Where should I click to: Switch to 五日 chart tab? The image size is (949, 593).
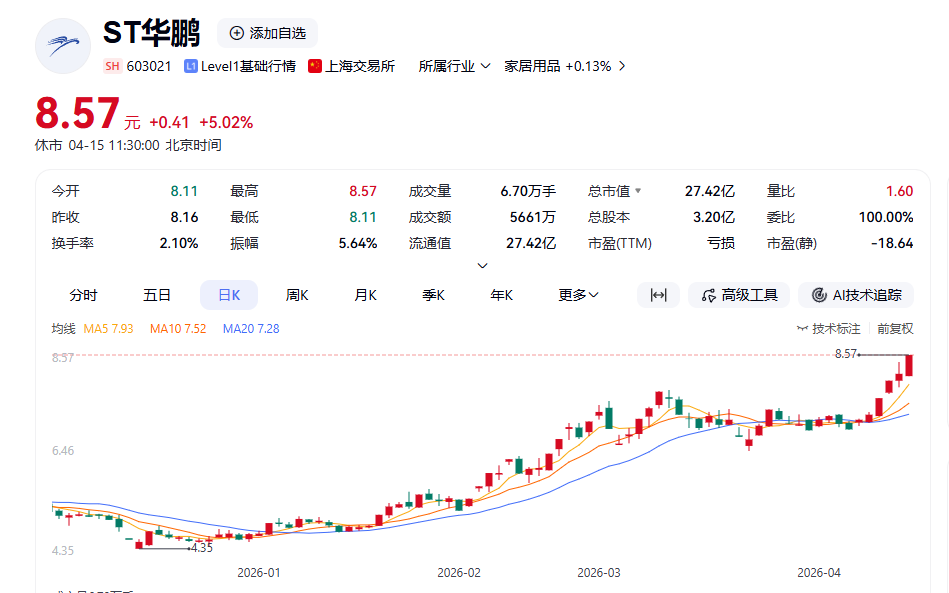pos(157,295)
